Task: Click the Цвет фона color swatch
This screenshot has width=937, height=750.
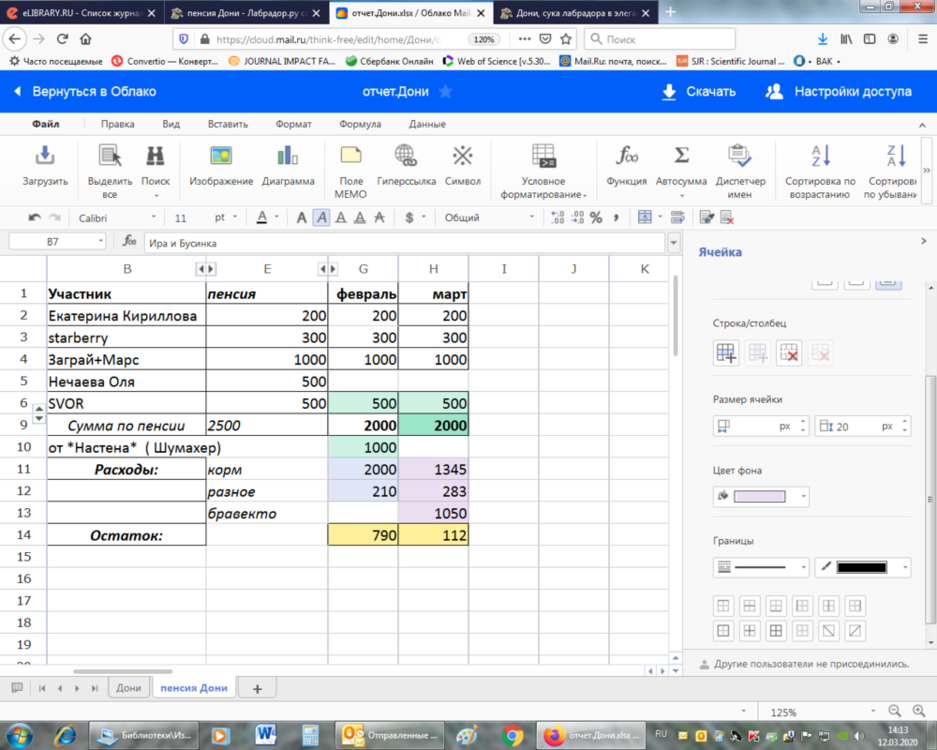Action: (x=760, y=496)
